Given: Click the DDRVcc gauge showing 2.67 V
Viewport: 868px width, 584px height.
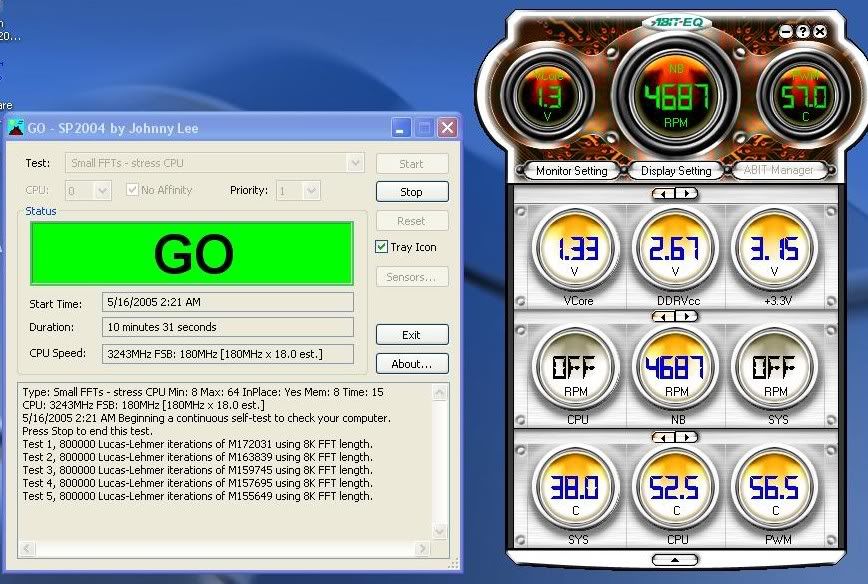Looking at the screenshot, I should click(675, 249).
